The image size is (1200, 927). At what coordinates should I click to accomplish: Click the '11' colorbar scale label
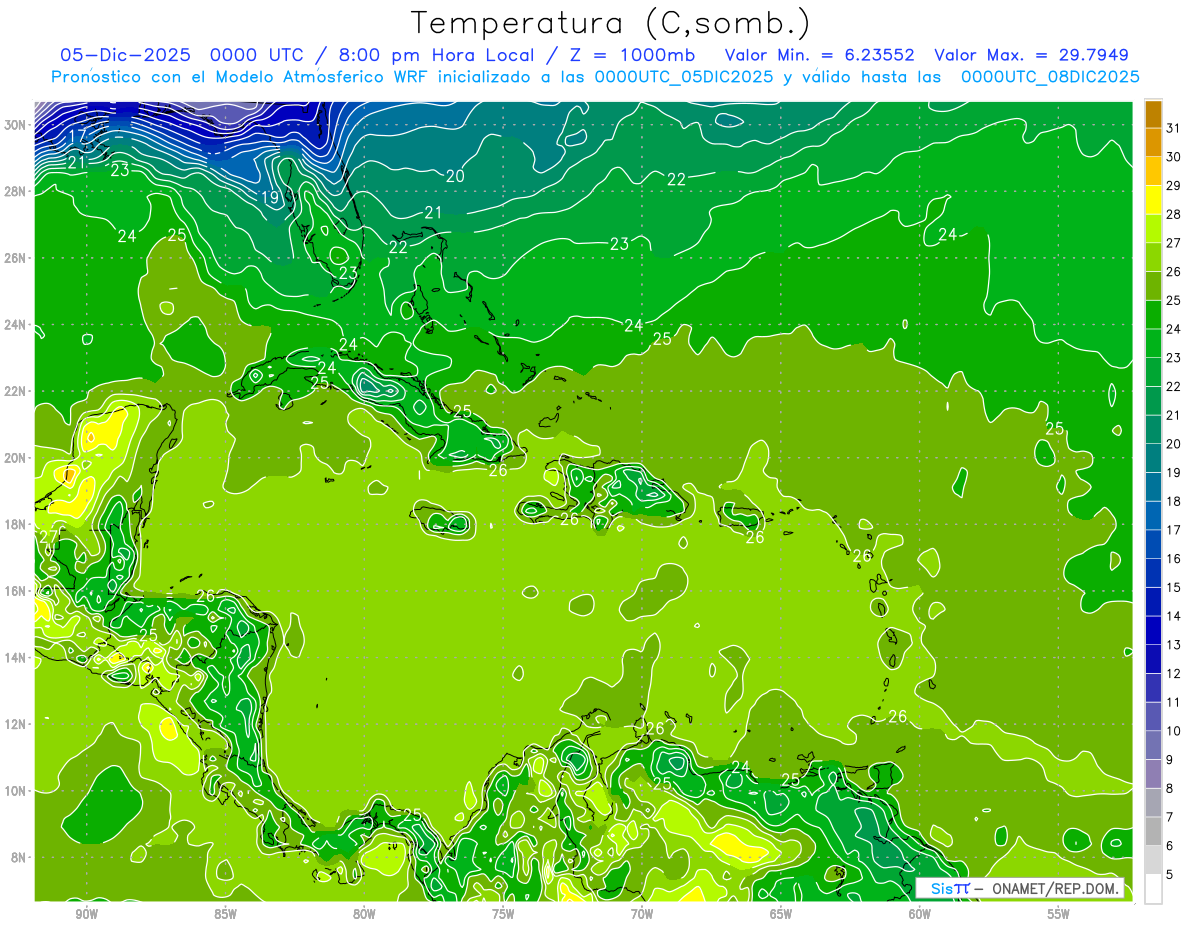(x=1174, y=702)
